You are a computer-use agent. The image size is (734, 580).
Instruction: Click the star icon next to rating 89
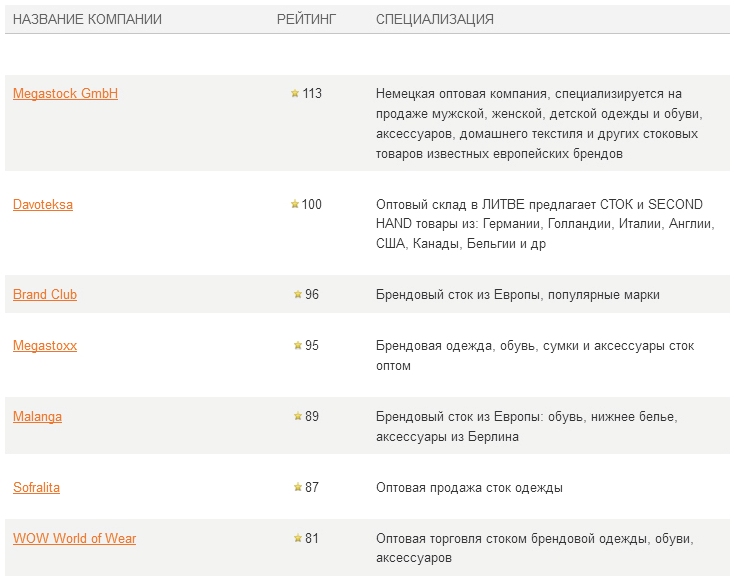pos(298,416)
